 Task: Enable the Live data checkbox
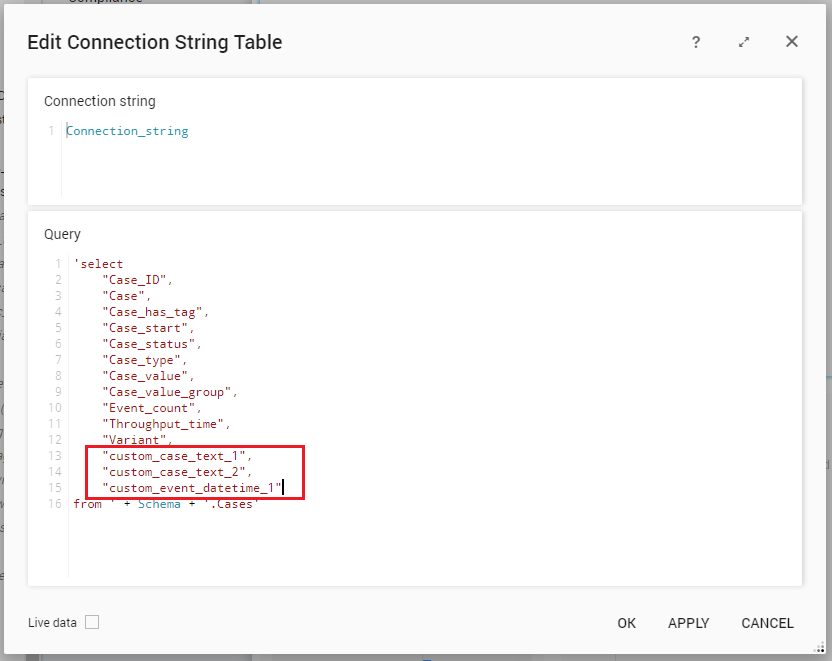92,622
